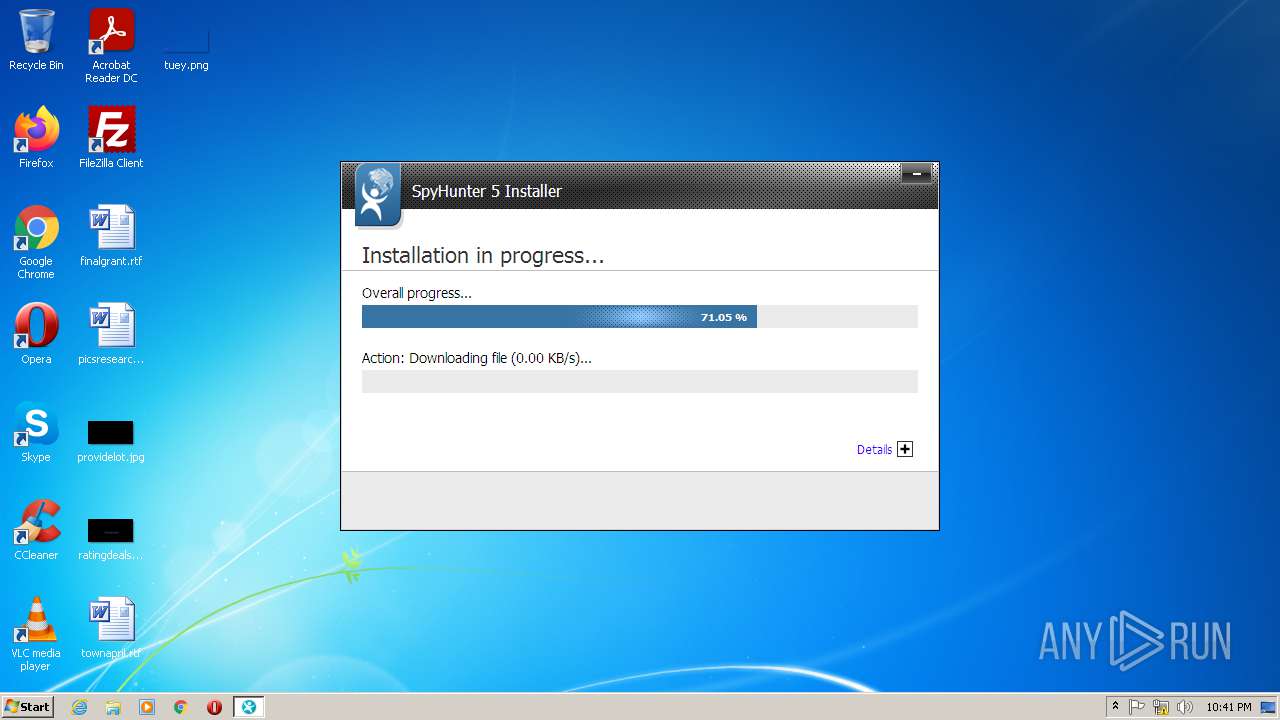Click the empty file download progress bar
The width and height of the screenshot is (1280, 720).
(x=639, y=381)
